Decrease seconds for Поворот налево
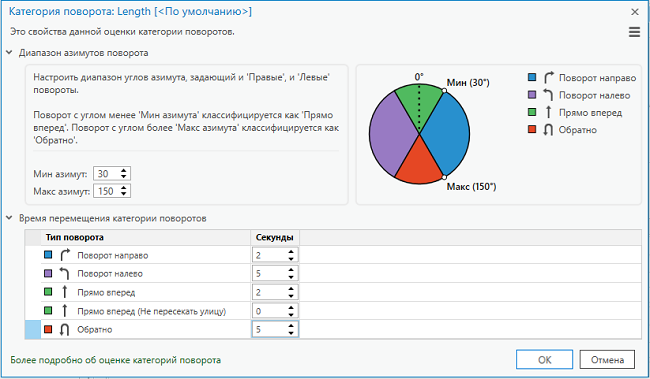Viewport: 650px width, 379px height. [x=291, y=277]
